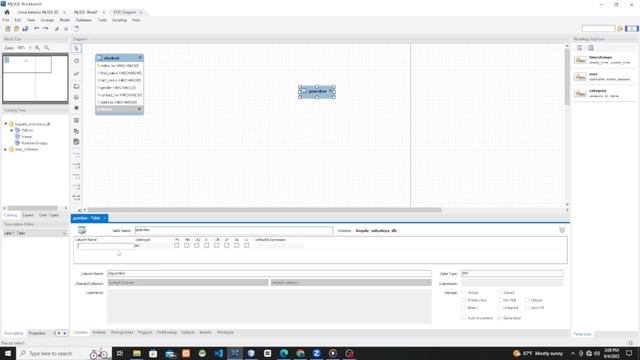This screenshot has height=360, width=640.
Task: Open Zoom app from taskbar
Action: coord(316,353)
